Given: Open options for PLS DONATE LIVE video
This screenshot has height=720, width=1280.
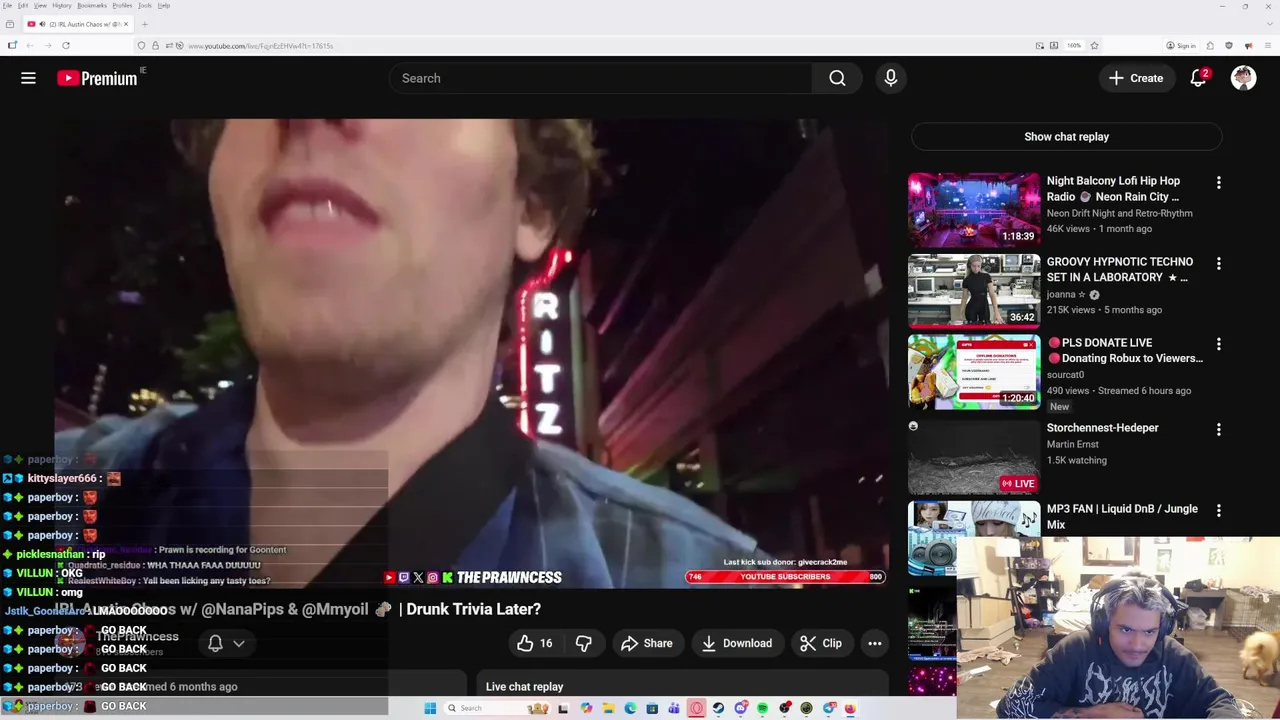Looking at the screenshot, I should coord(1218,345).
